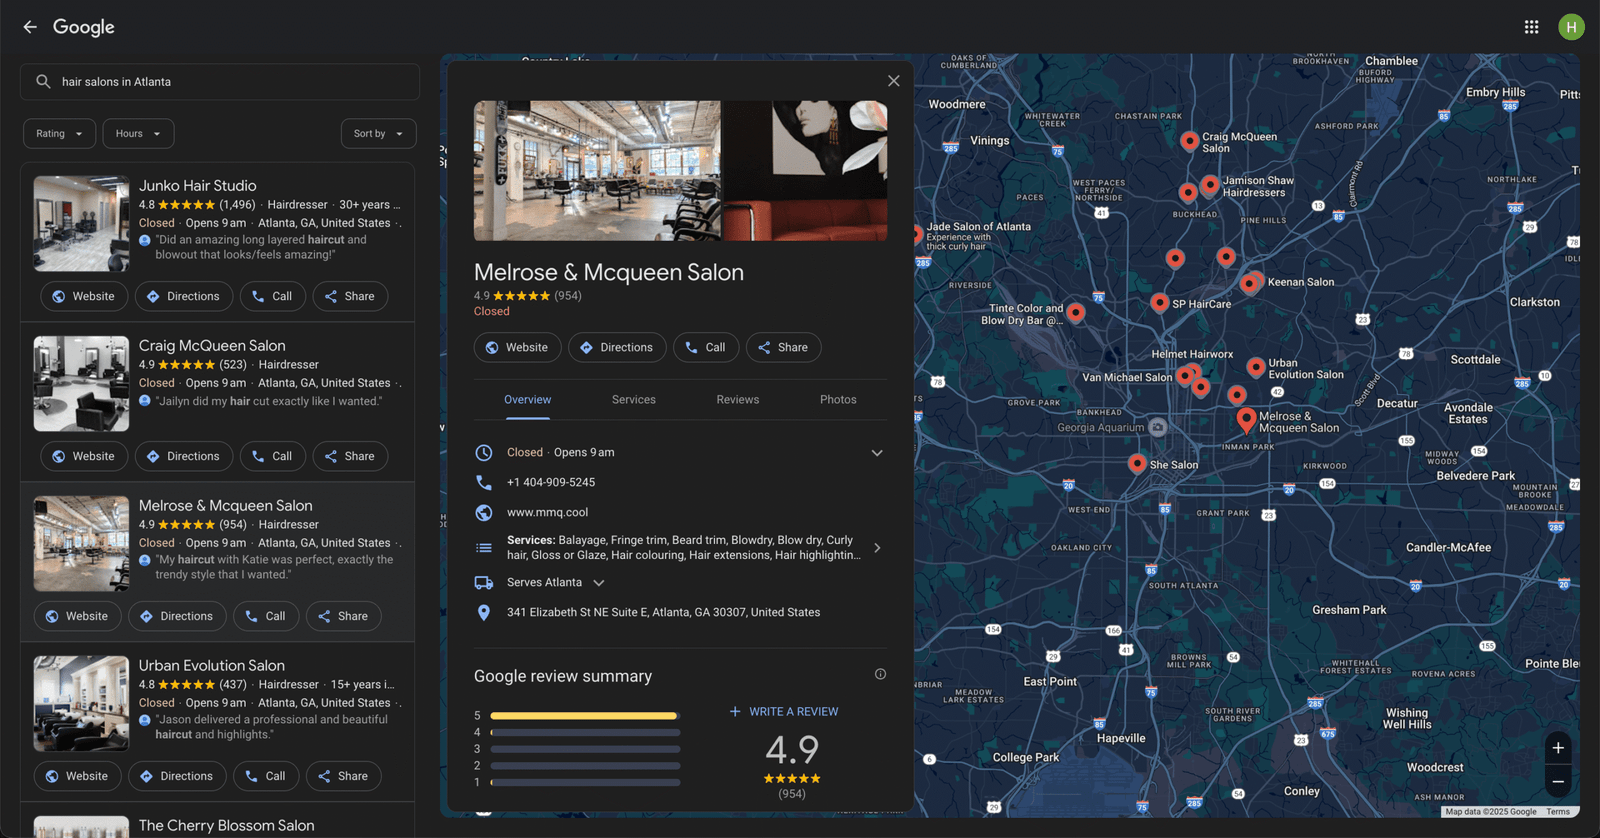Open The Cherry Blossom Salon listing title
The image size is (1600, 838).
(x=226, y=825)
